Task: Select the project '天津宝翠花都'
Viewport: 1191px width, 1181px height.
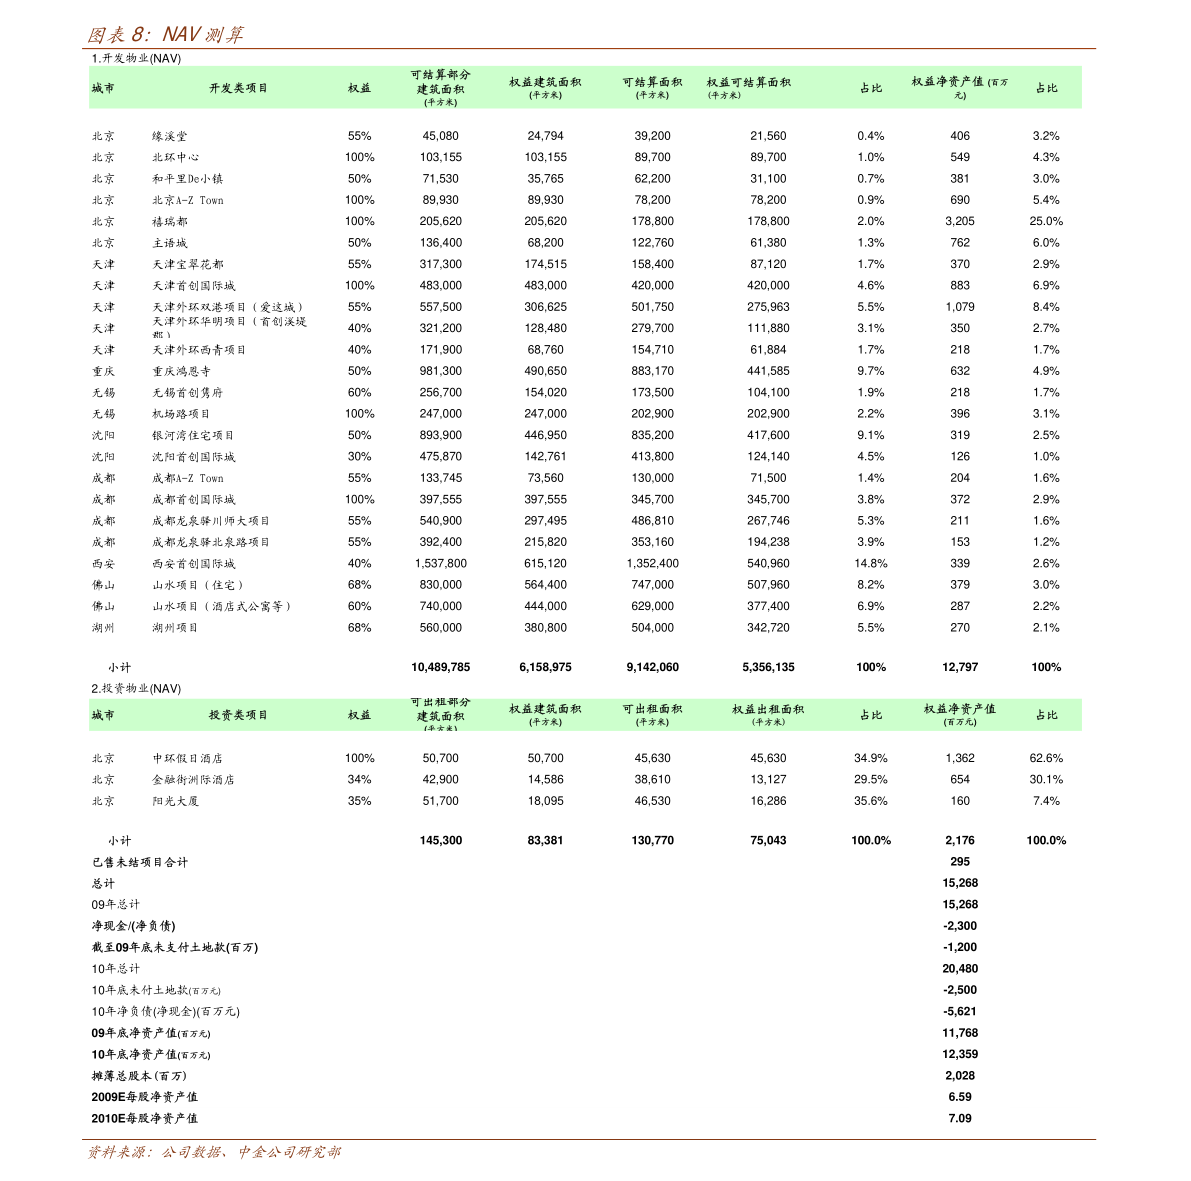Action: click(x=188, y=264)
